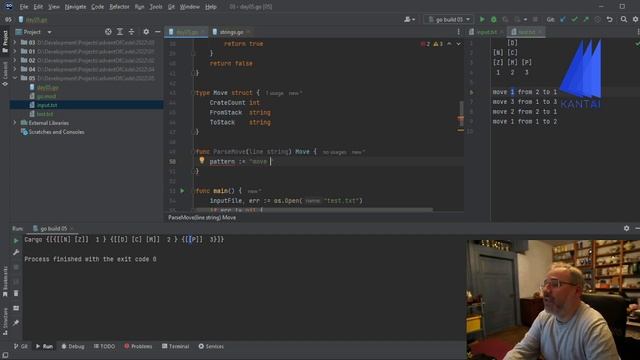Expand the 04 project folder
640x360 pixels.
click(x=15, y=69)
